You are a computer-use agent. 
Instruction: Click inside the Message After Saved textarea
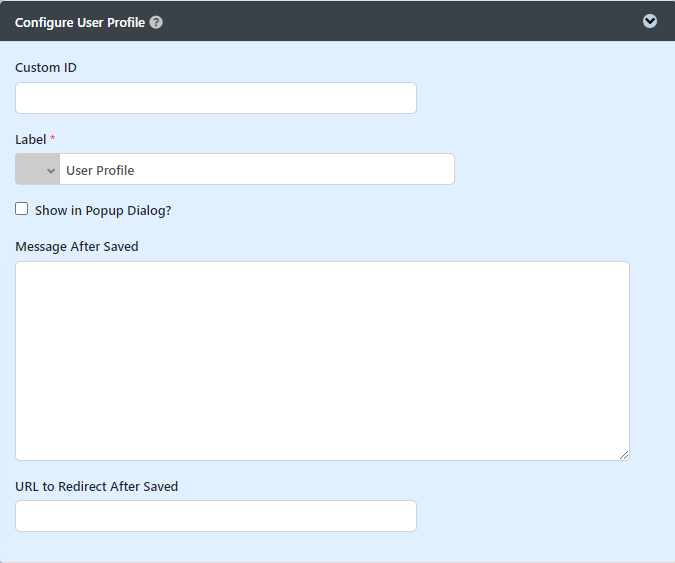pos(322,361)
